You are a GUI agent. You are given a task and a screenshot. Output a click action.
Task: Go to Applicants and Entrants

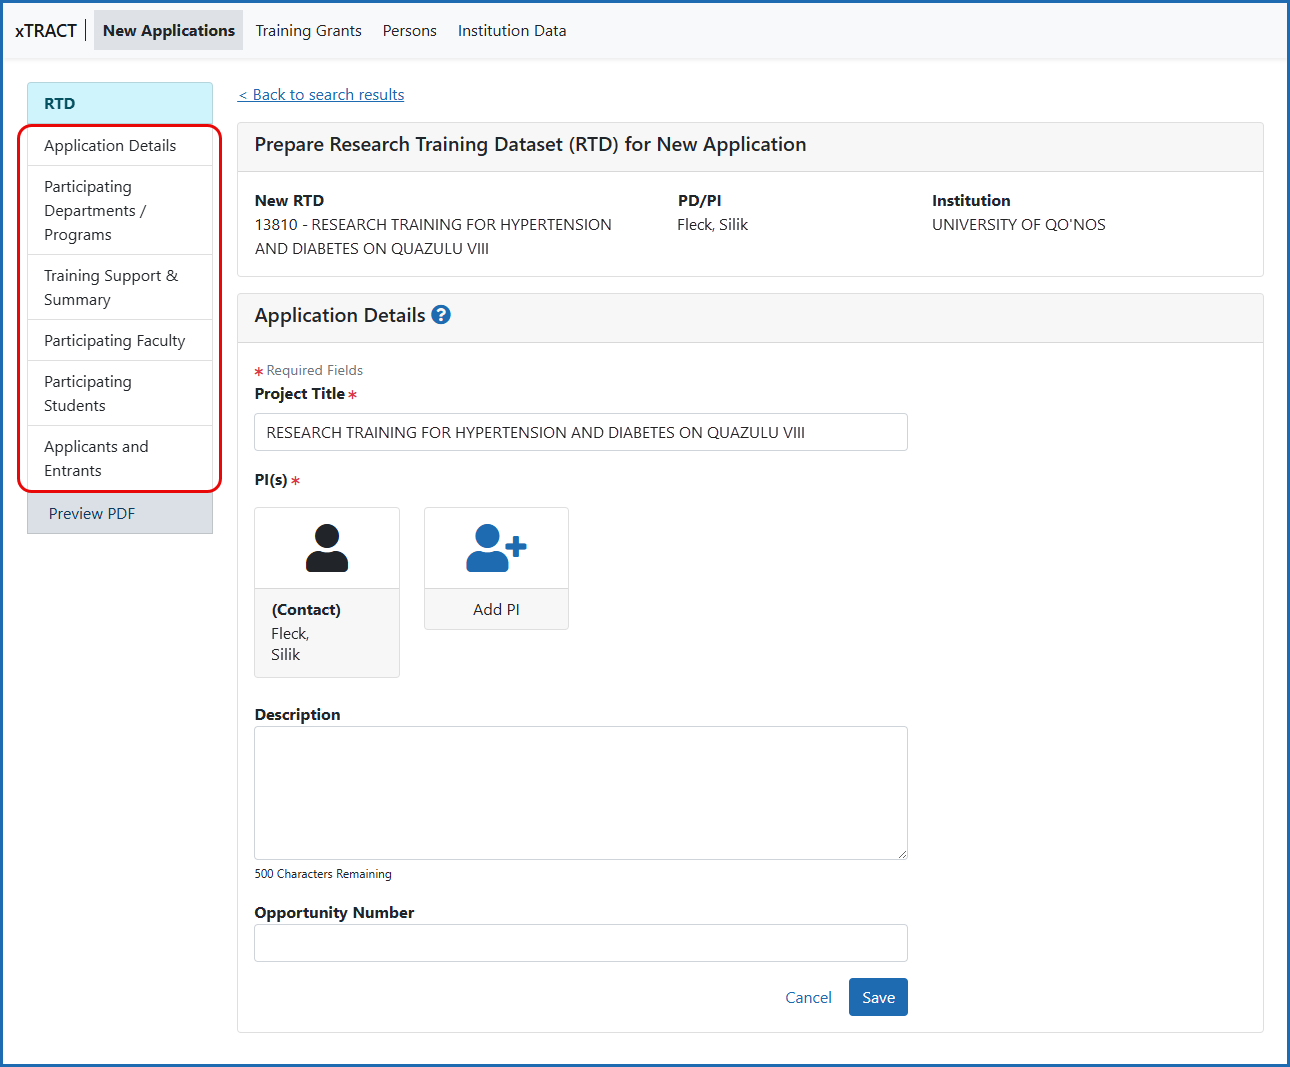[96, 458]
